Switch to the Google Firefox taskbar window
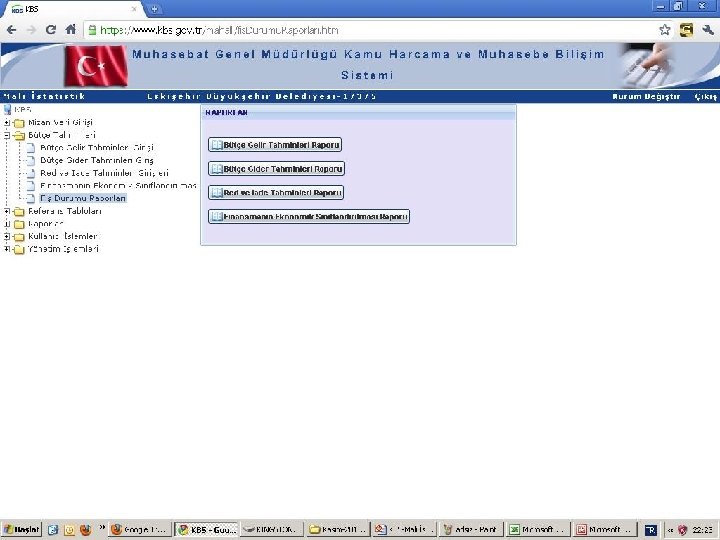The height and width of the screenshot is (540, 720). click(x=140, y=529)
